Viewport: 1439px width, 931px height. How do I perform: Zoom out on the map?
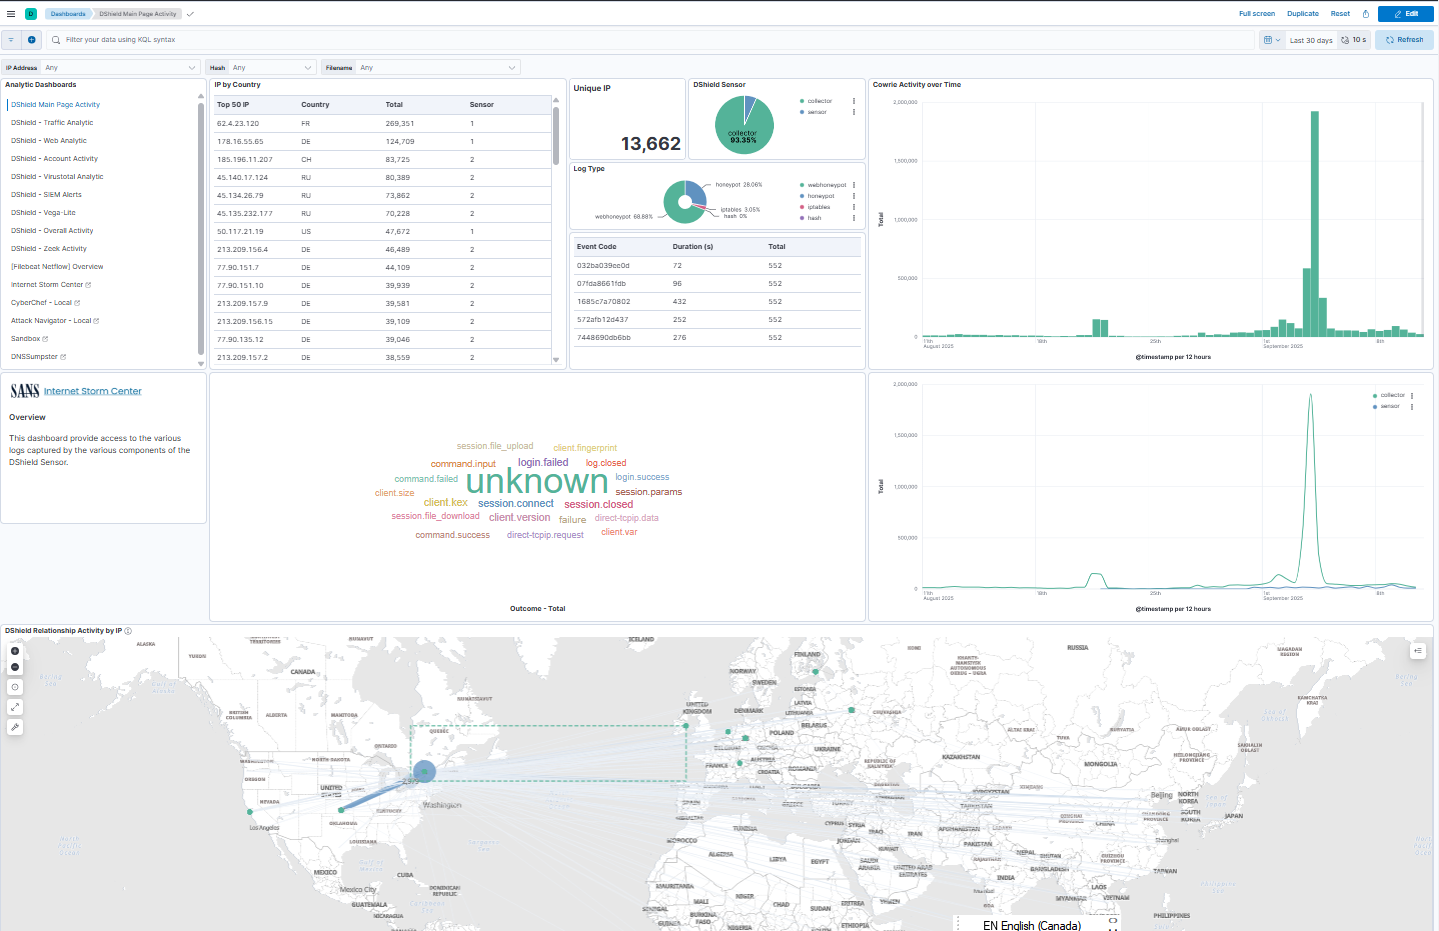[15, 667]
